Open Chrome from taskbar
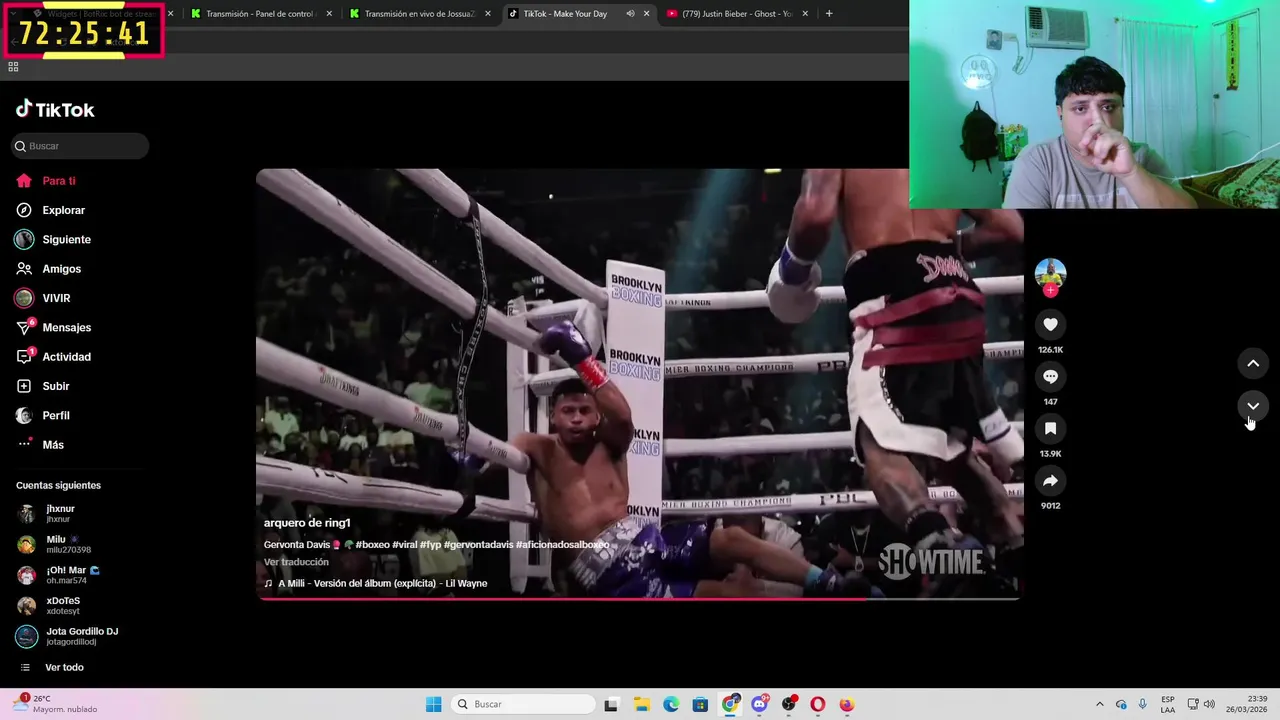The width and height of the screenshot is (1280, 720). coord(730,704)
